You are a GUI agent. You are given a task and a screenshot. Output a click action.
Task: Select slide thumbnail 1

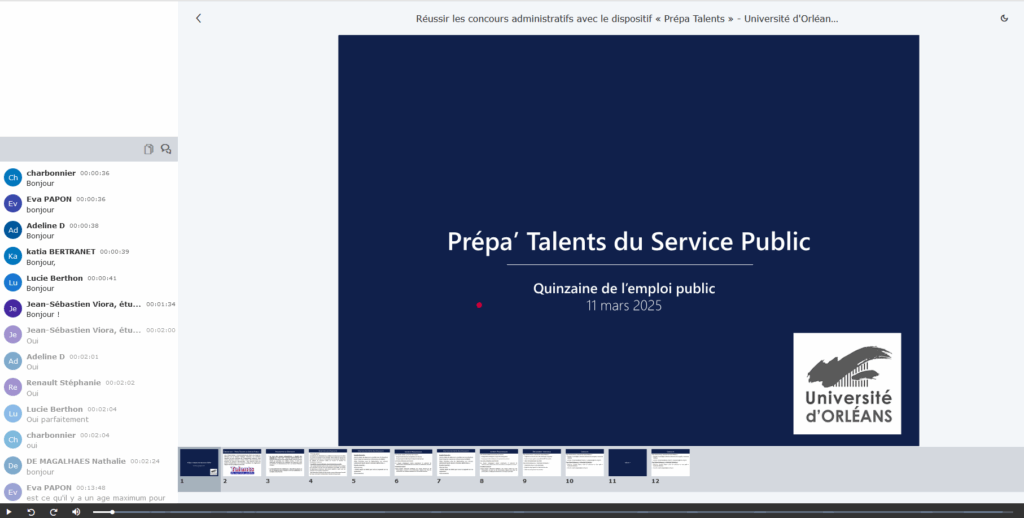(199, 462)
